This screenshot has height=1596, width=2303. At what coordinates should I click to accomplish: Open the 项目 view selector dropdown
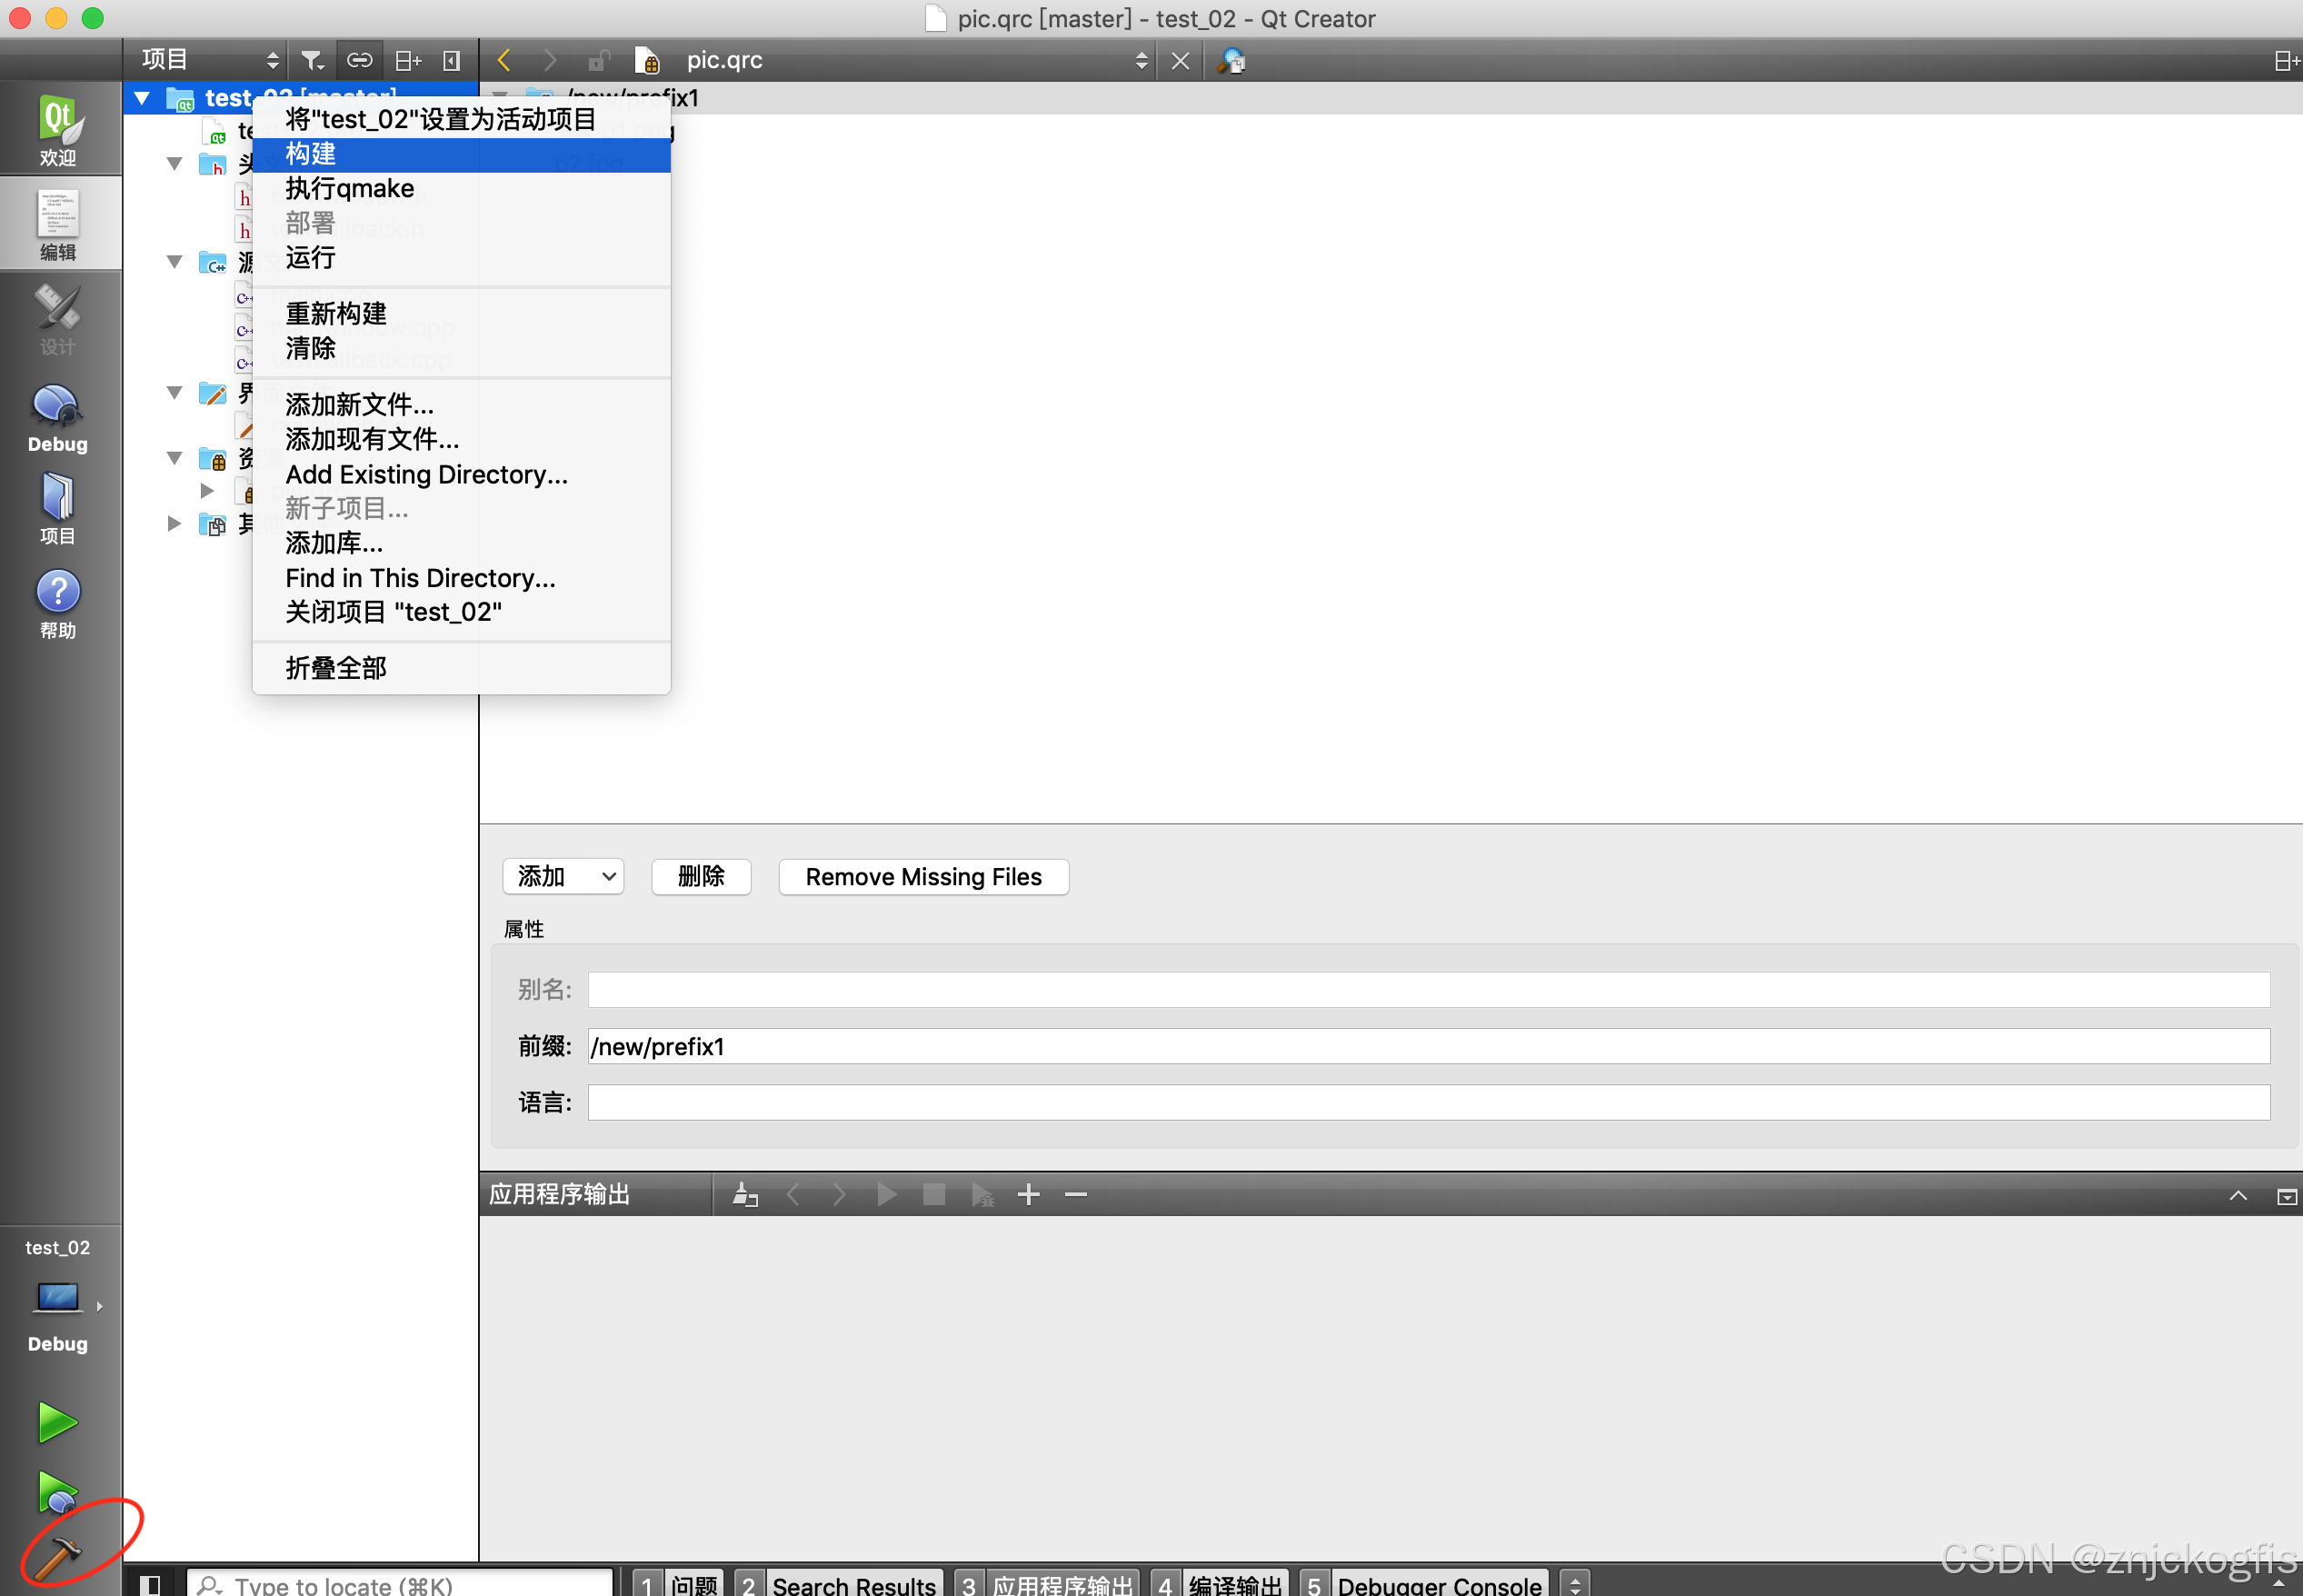[x=208, y=61]
